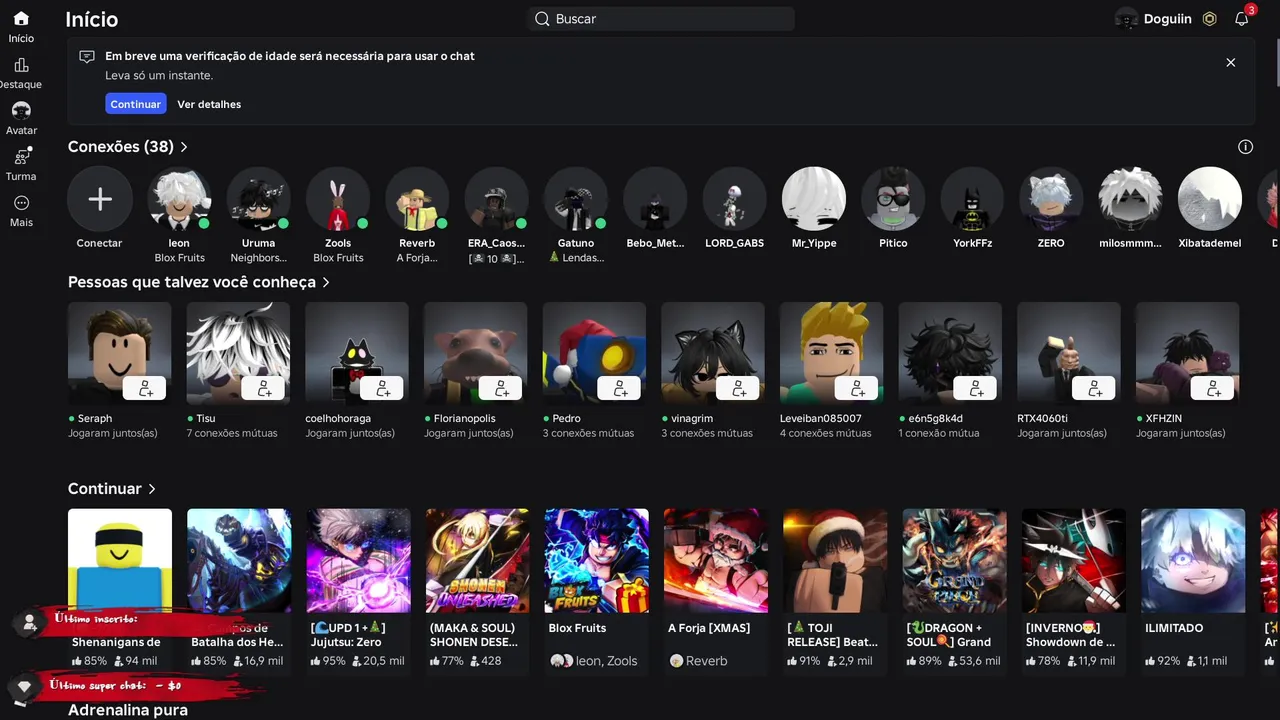Add vinagrim as a connection
Image resolution: width=1280 pixels, height=720 pixels.
point(739,388)
